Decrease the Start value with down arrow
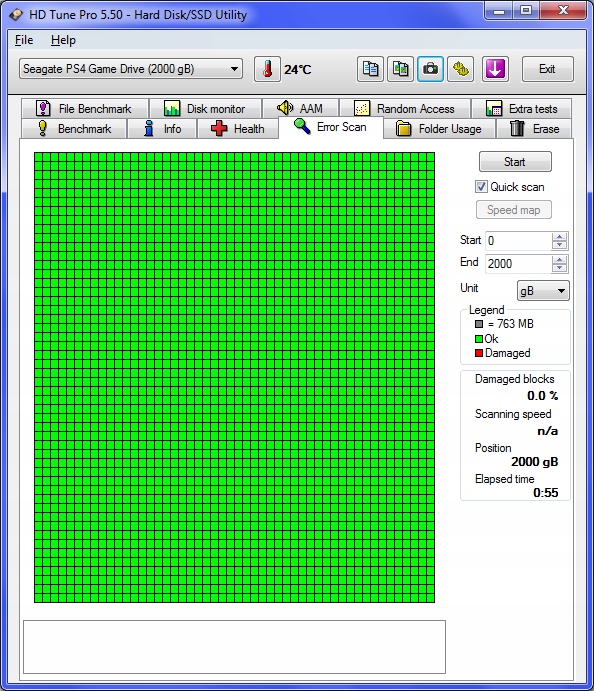The width and height of the screenshot is (594, 691). click(x=560, y=245)
